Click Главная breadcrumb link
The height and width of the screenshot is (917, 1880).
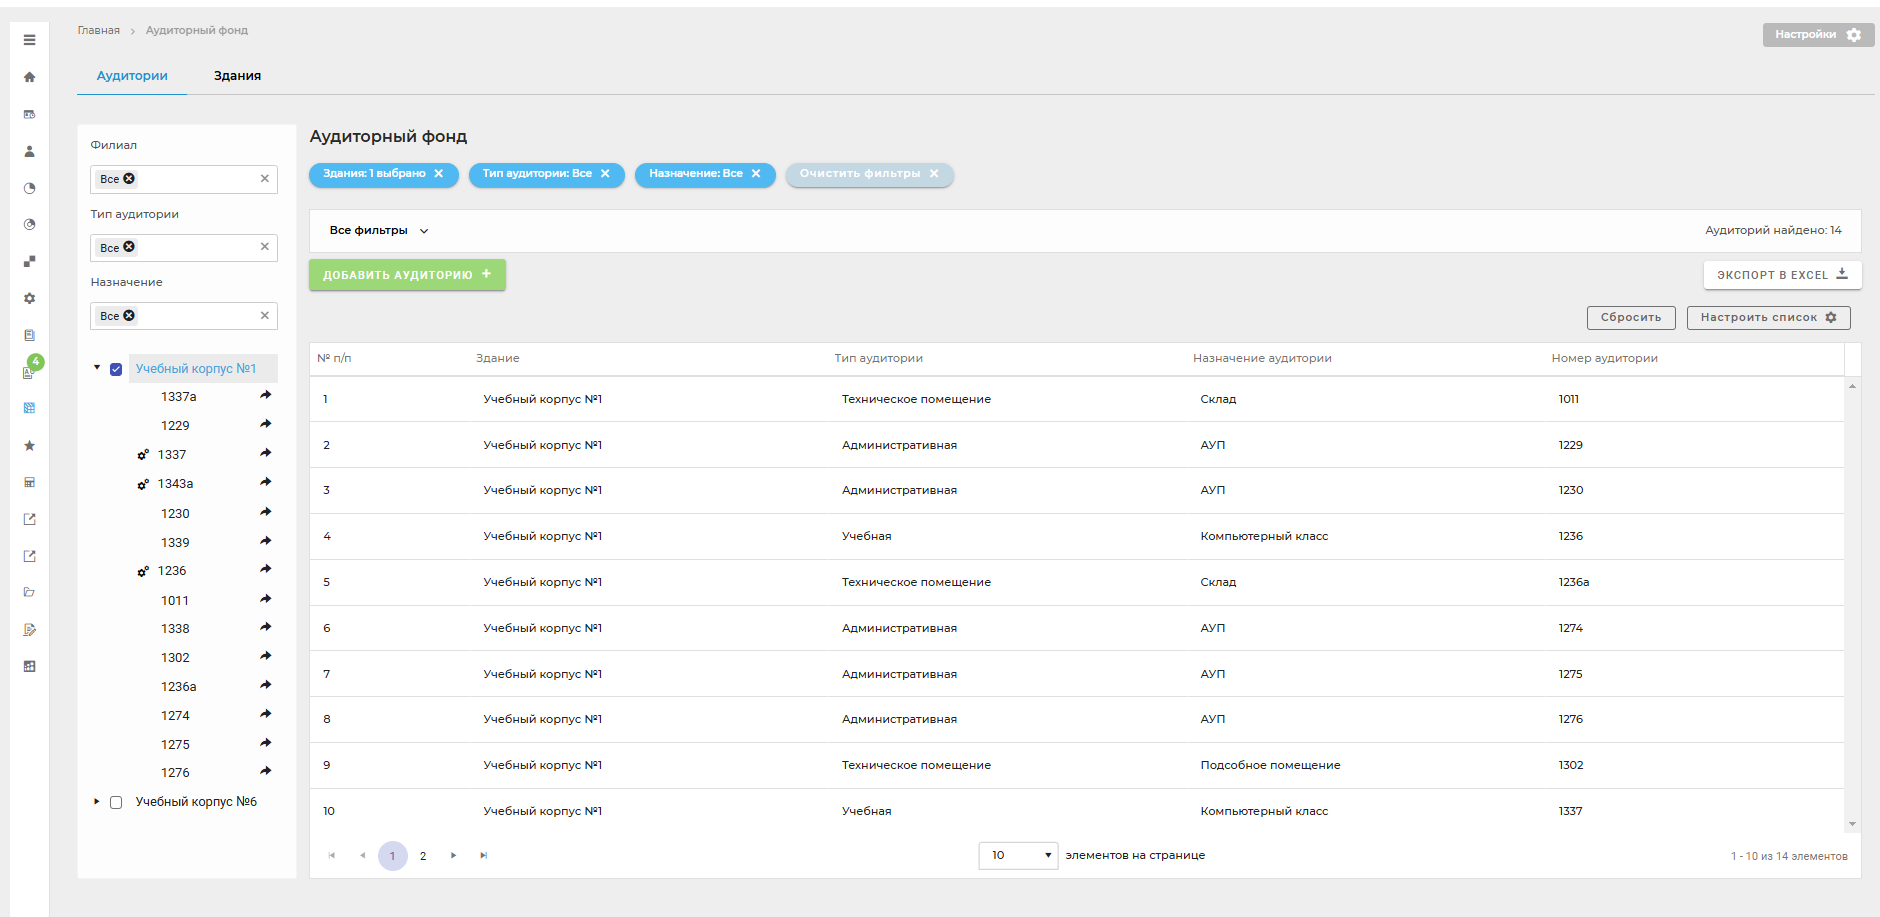click(x=99, y=31)
